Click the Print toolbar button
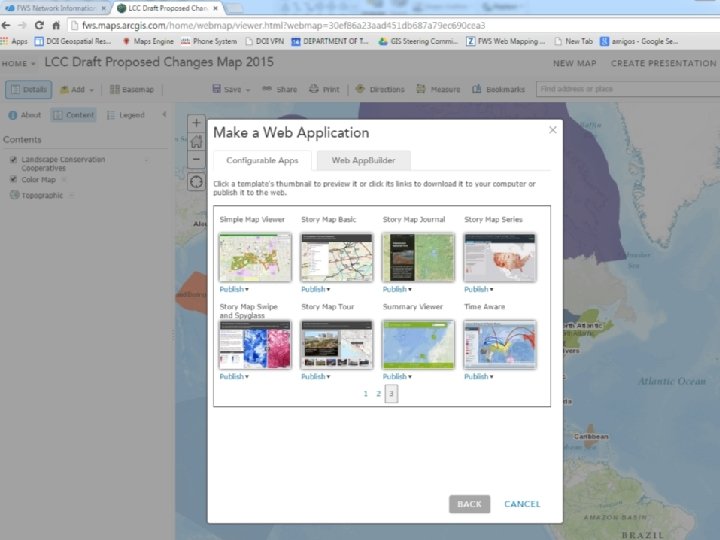This screenshot has width=720, height=540. pos(324,90)
